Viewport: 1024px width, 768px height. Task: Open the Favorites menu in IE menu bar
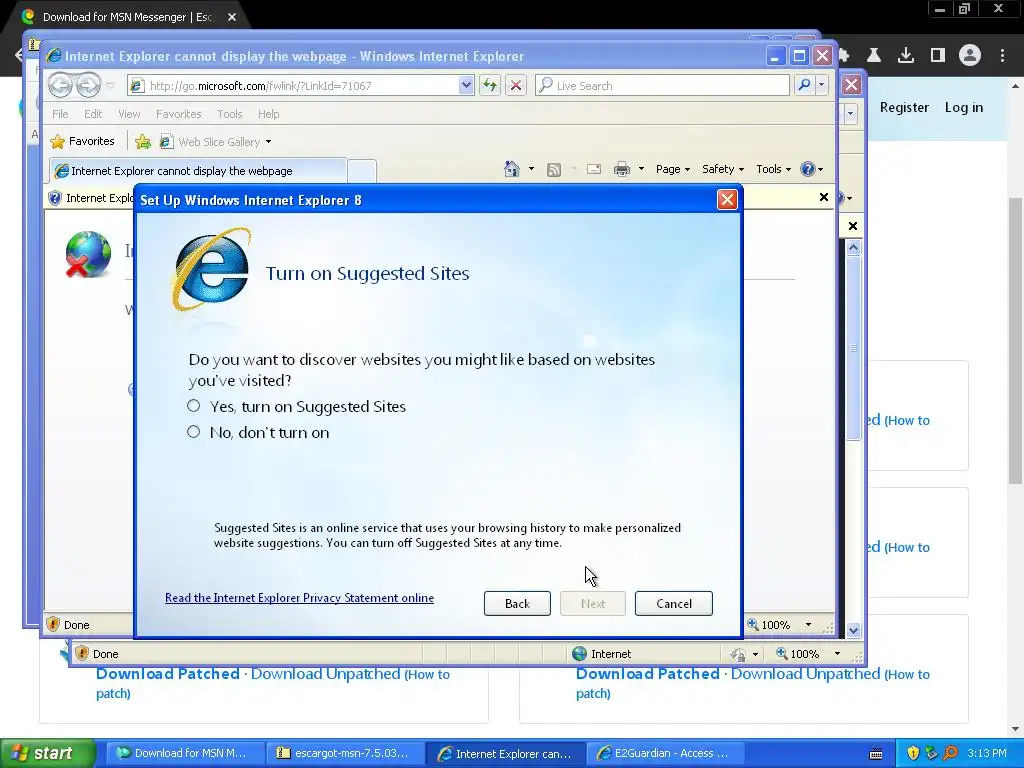click(178, 114)
